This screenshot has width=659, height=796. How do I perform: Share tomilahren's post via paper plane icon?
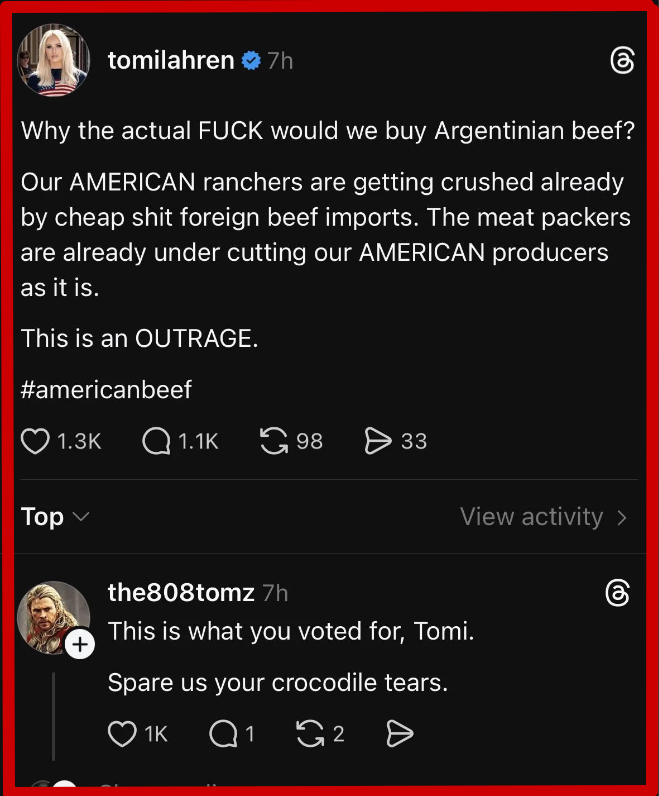click(x=378, y=441)
